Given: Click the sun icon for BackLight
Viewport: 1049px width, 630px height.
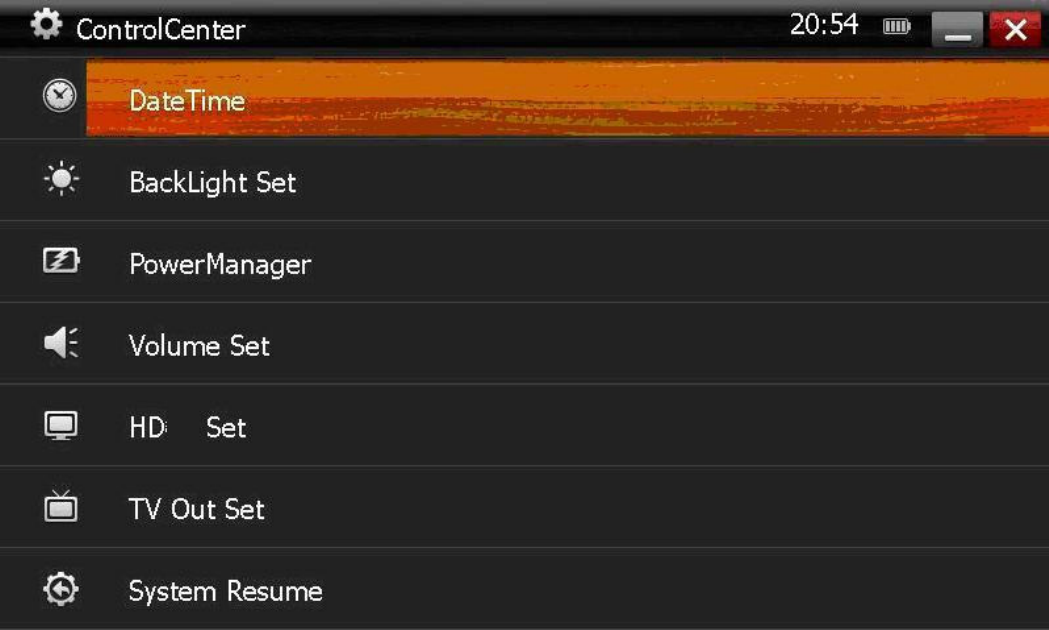Looking at the screenshot, I should coord(61,180).
